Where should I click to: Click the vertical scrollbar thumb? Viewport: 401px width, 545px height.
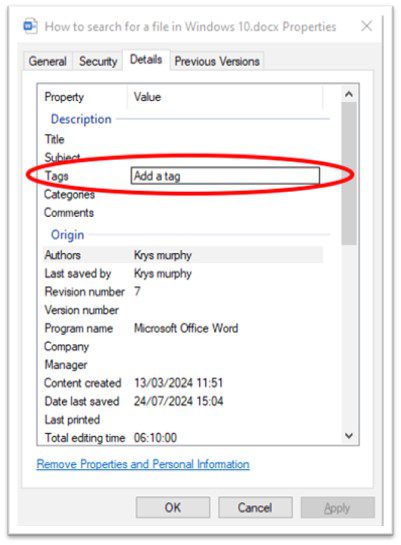click(349, 173)
